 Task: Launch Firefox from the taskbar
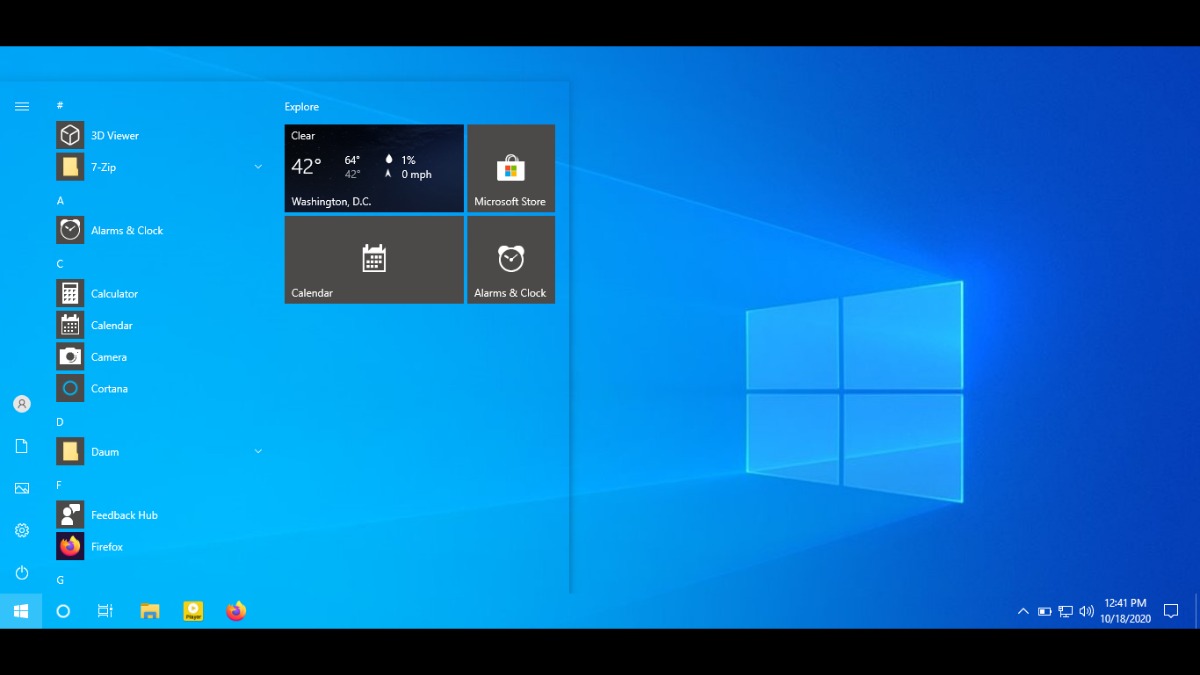[x=235, y=610]
